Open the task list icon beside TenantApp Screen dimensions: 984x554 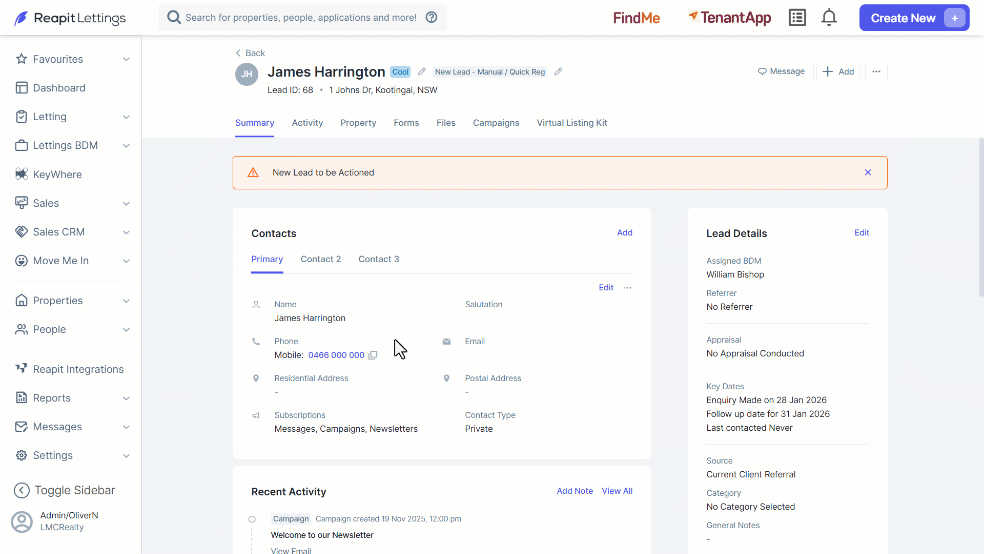797,18
